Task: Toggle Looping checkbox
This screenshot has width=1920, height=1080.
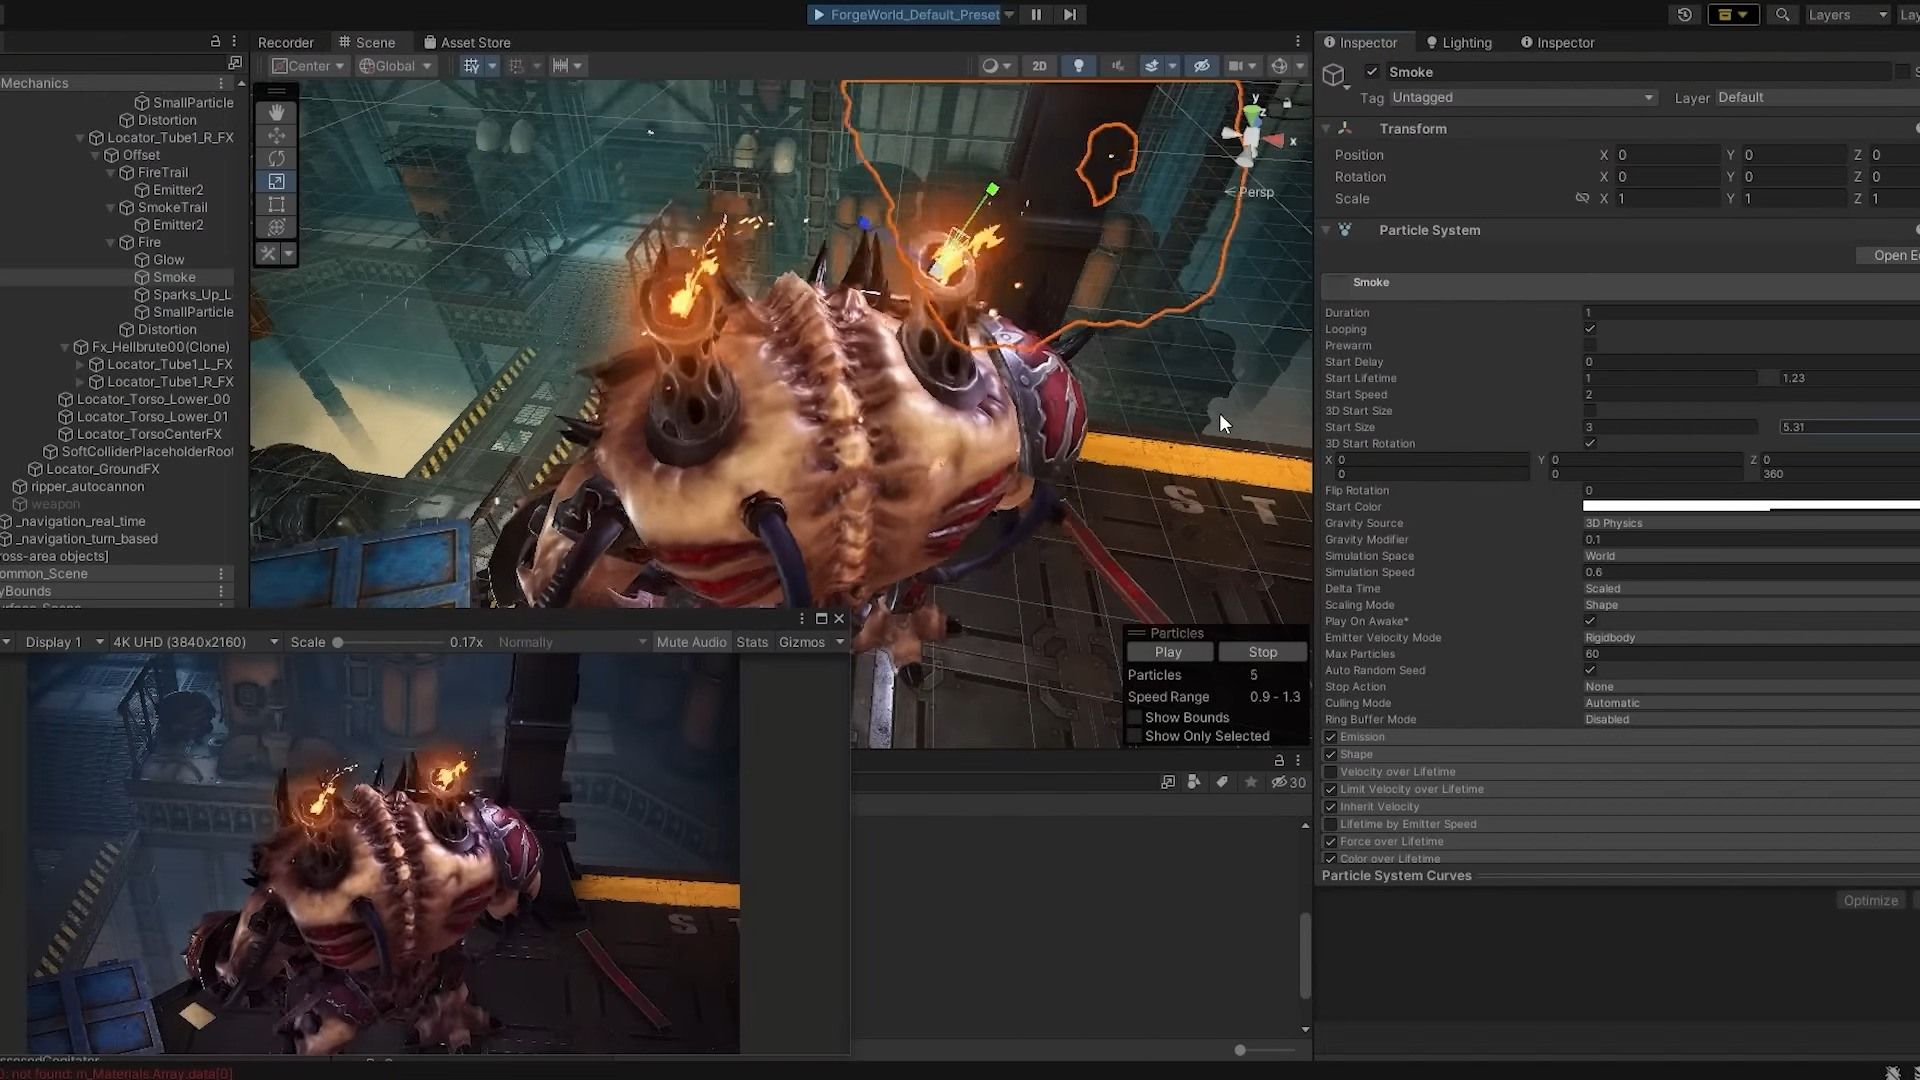Action: tap(1590, 329)
